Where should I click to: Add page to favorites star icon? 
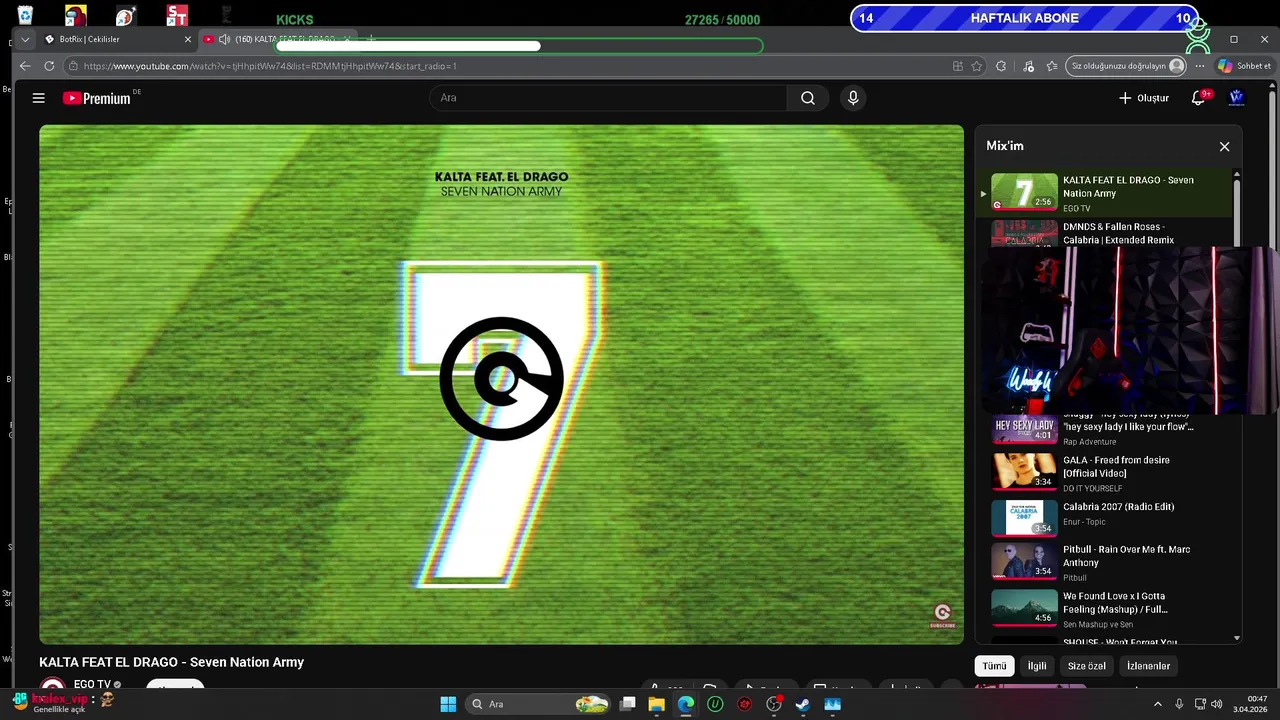[977, 66]
